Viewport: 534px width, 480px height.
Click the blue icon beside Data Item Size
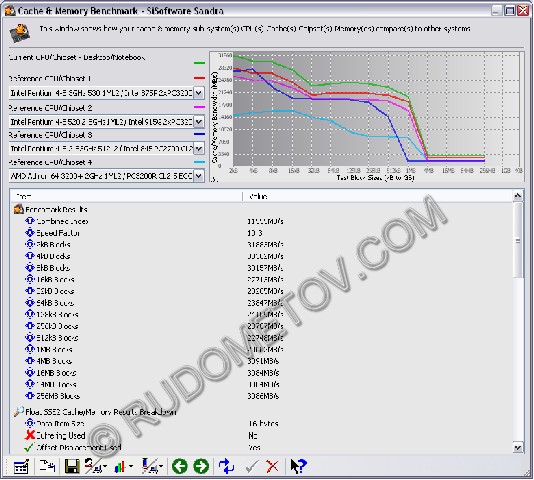coord(30,423)
